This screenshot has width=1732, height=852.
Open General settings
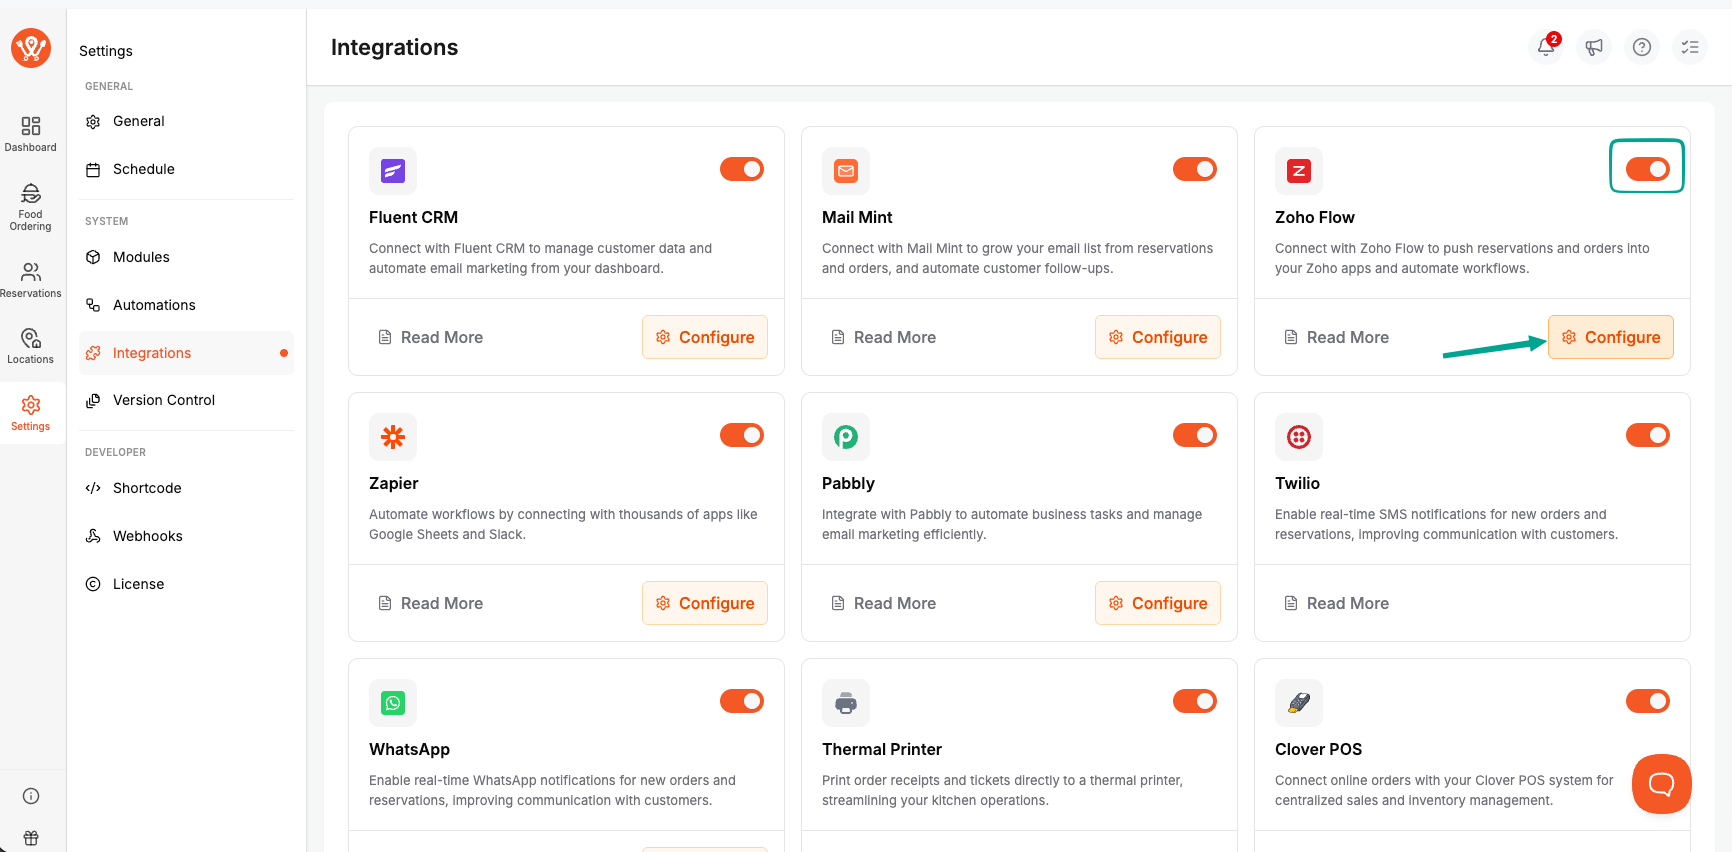coord(186,121)
